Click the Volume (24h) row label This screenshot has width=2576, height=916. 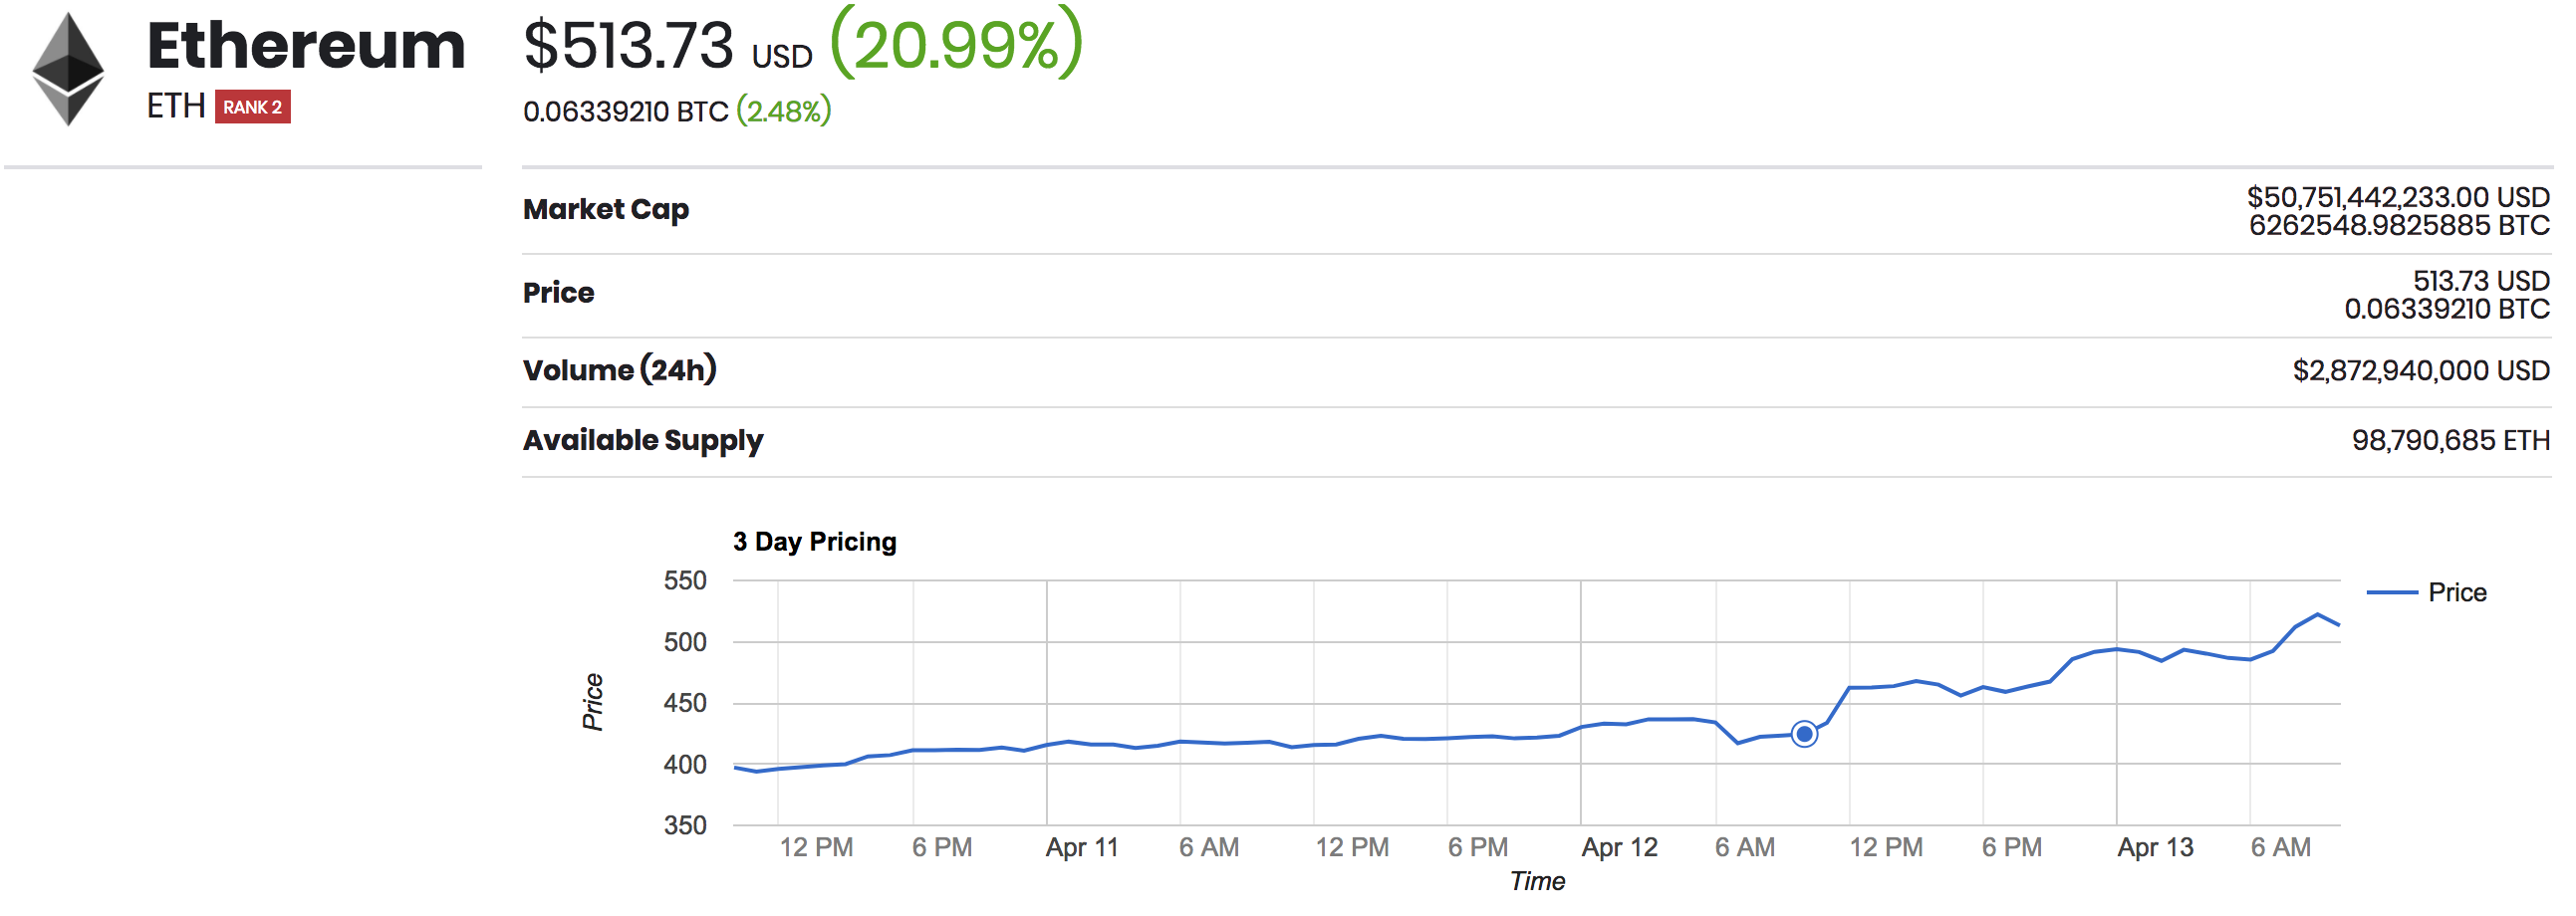(620, 370)
